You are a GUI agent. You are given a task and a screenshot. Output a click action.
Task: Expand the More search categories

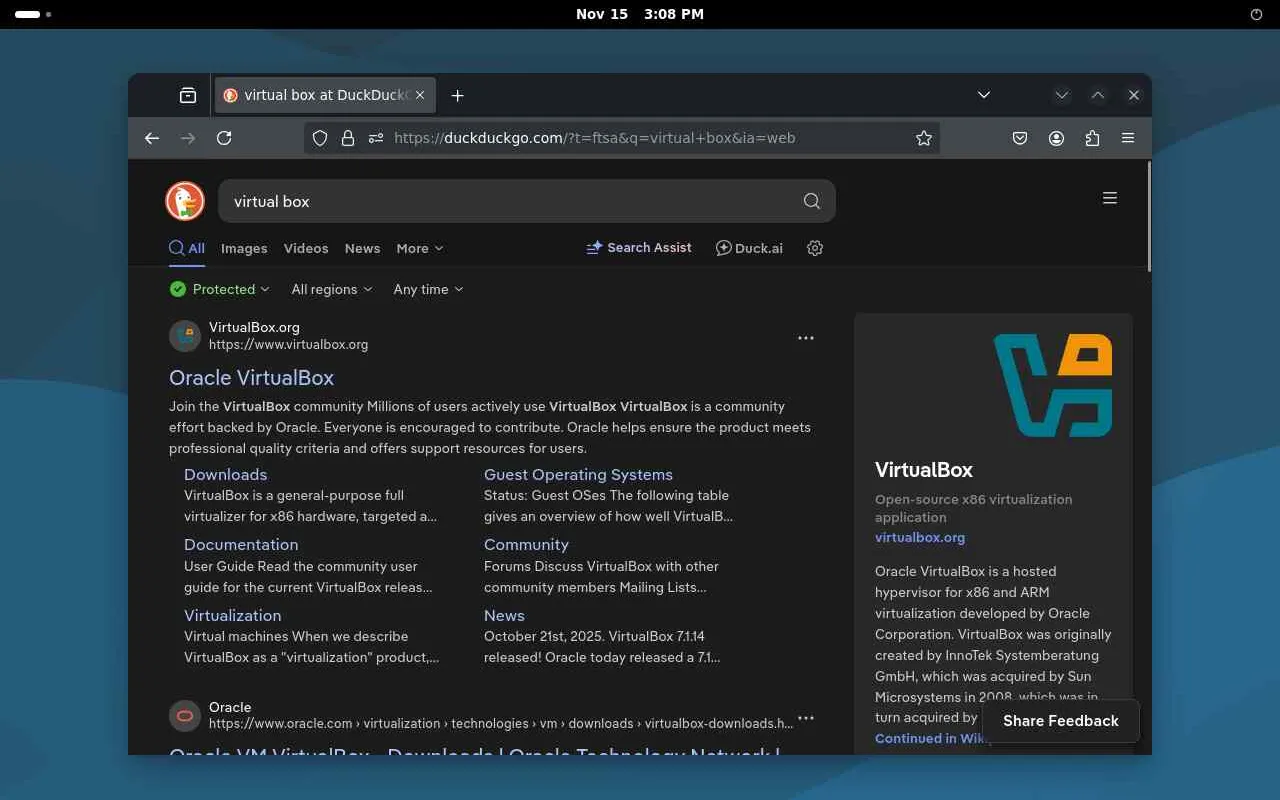(x=420, y=248)
